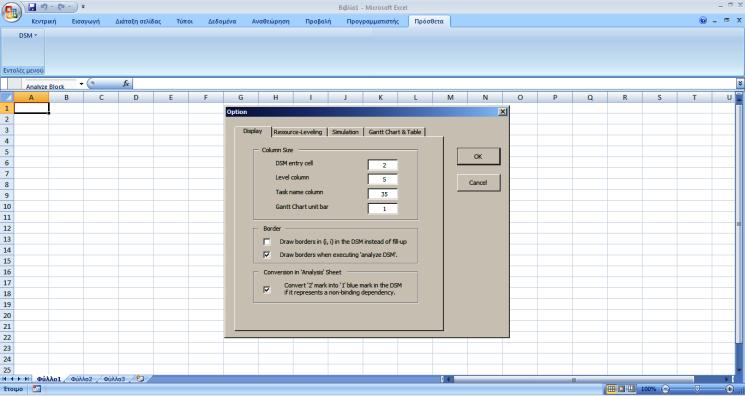Switch to the Display tab in Option dialog
The image size is (745, 396).
(x=252, y=131)
